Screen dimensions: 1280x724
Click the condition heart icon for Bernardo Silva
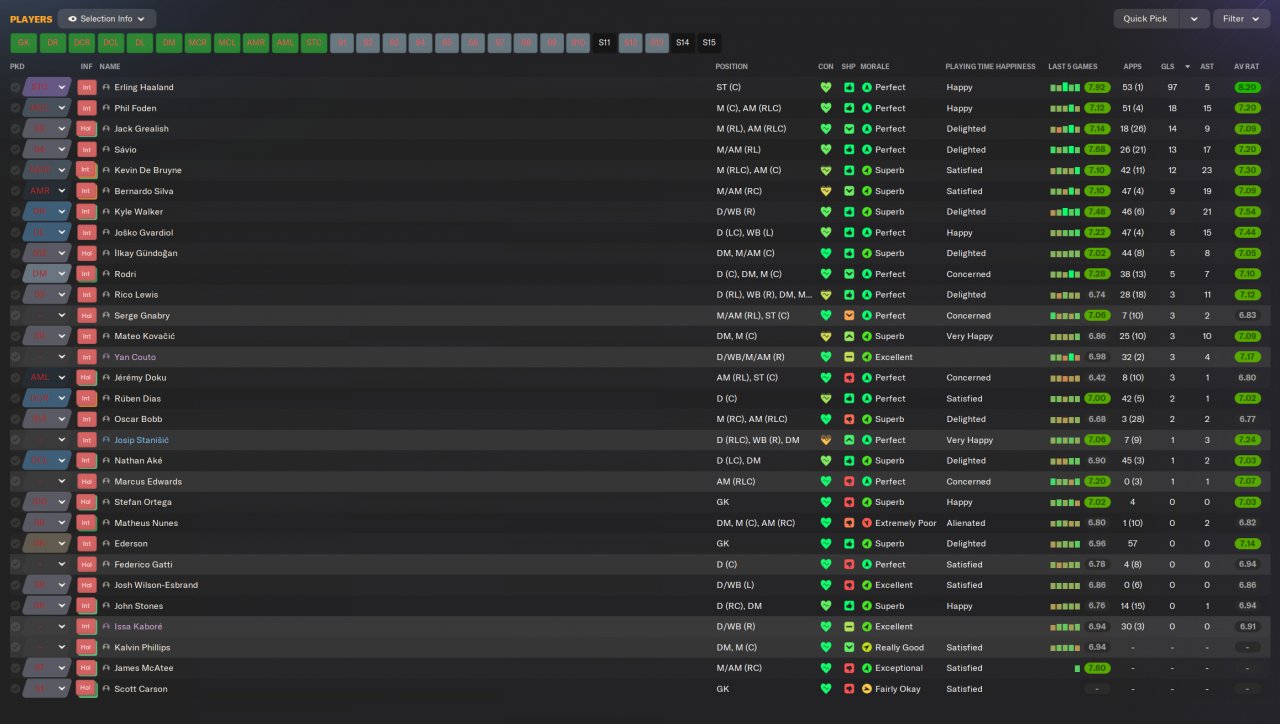826,191
